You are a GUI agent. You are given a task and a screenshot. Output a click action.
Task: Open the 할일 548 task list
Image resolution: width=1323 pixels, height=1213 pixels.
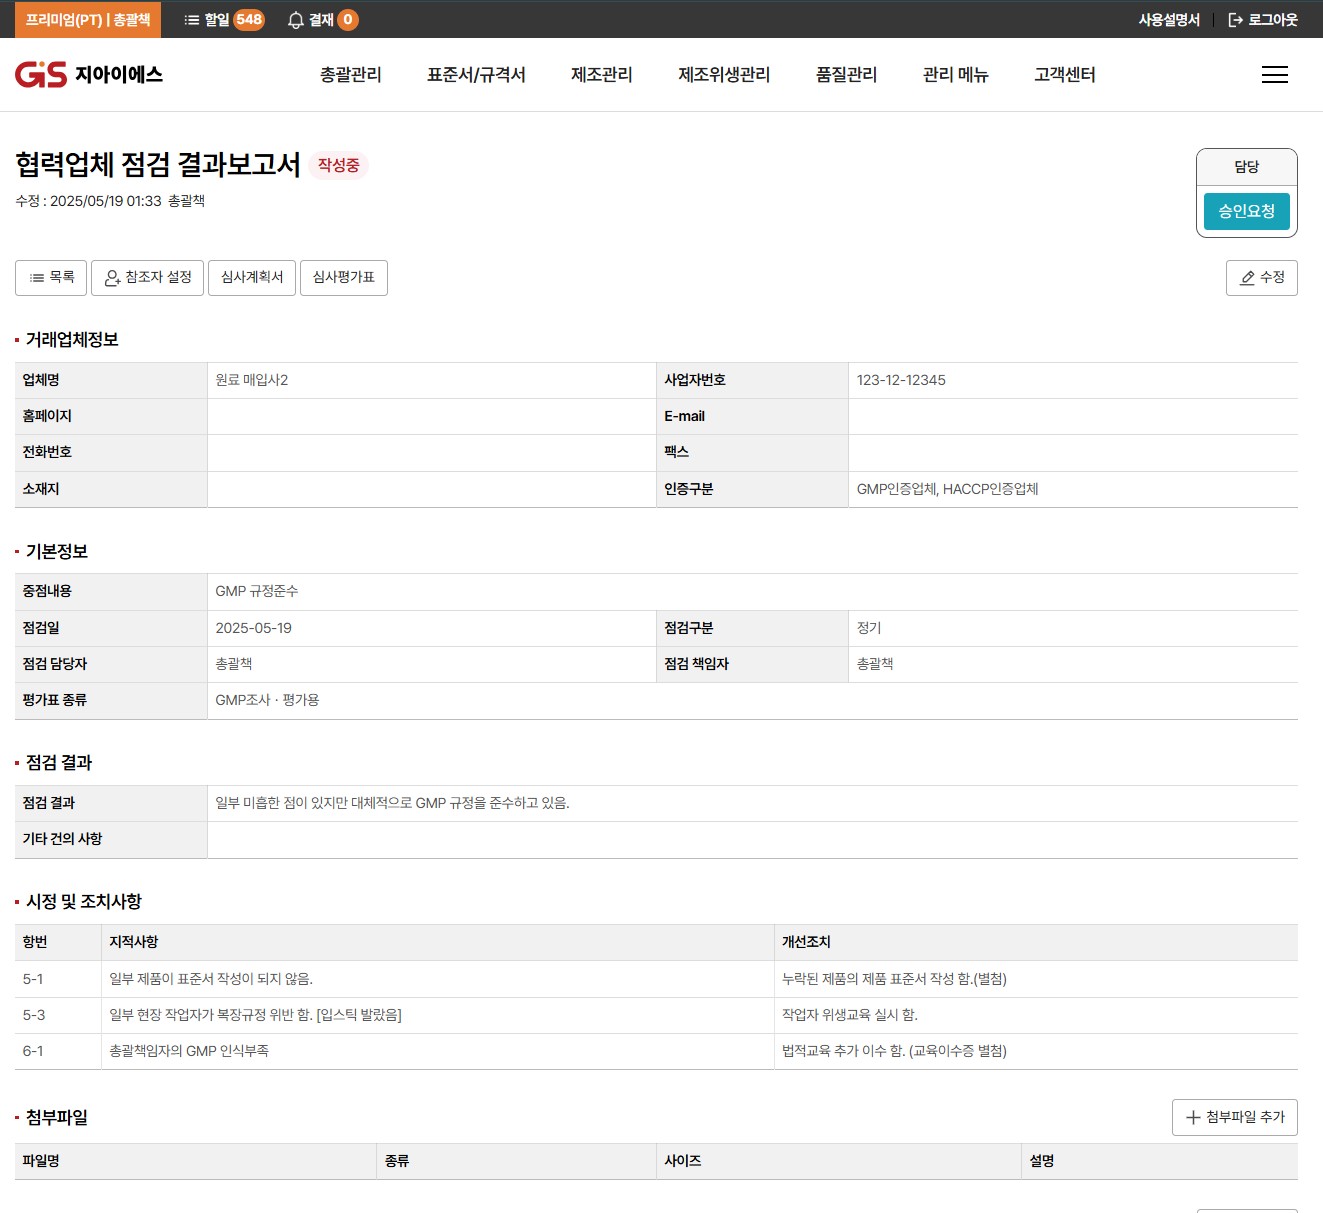point(224,20)
